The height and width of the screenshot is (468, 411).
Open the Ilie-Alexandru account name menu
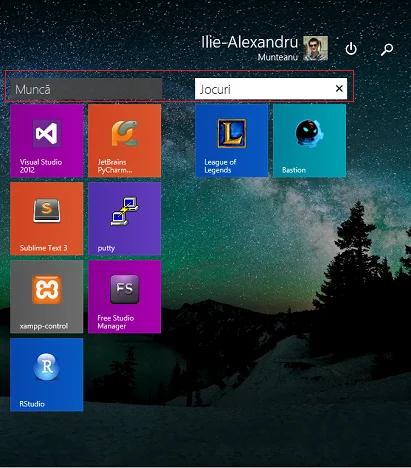[249, 48]
